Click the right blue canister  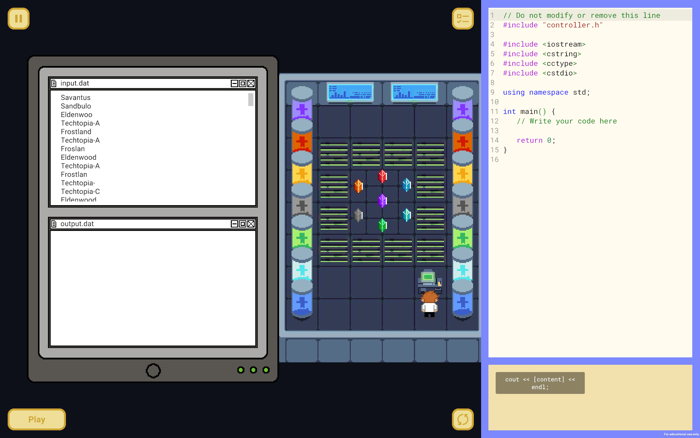click(x=462, y=298)
